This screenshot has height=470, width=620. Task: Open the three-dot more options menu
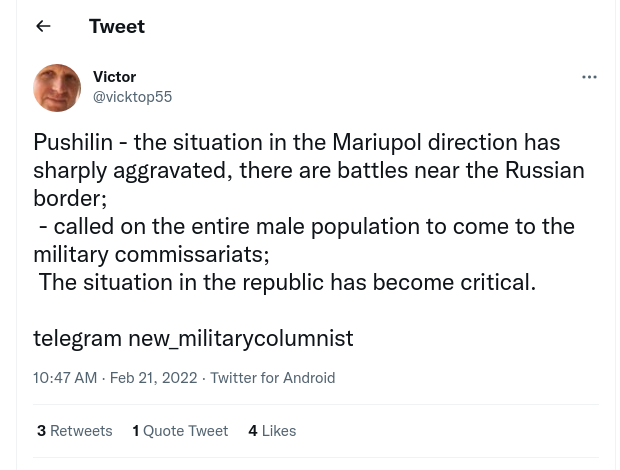pos(589,77)
